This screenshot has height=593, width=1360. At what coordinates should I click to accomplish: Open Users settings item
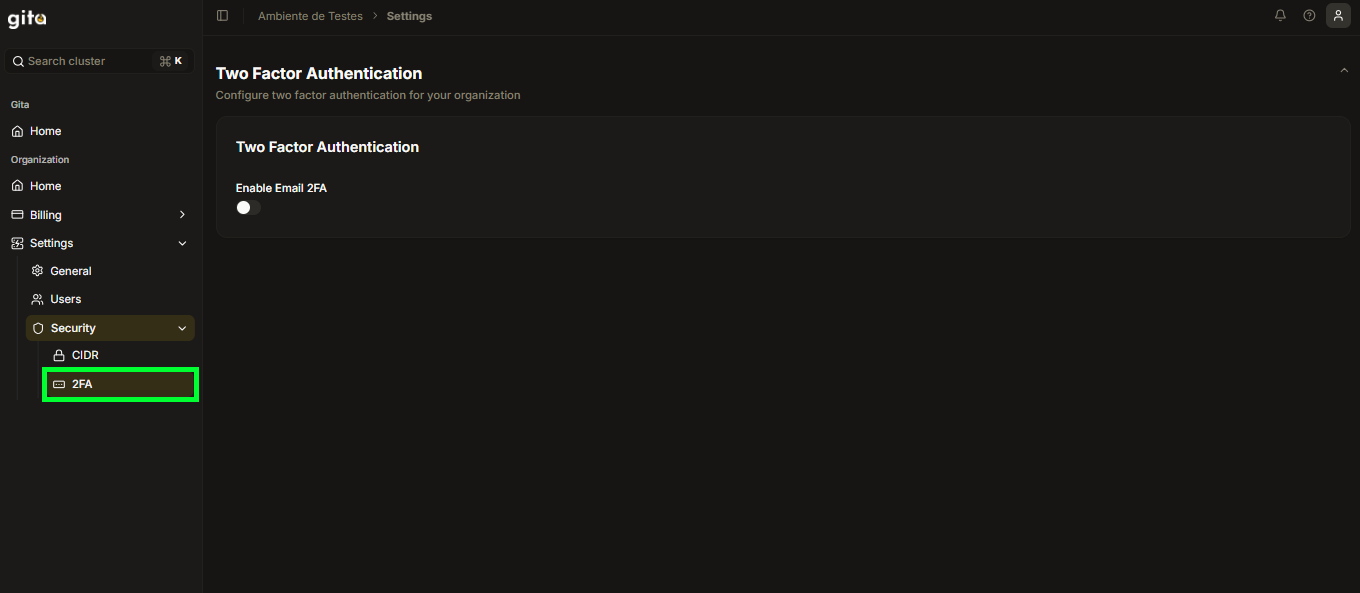pos(66,299)
